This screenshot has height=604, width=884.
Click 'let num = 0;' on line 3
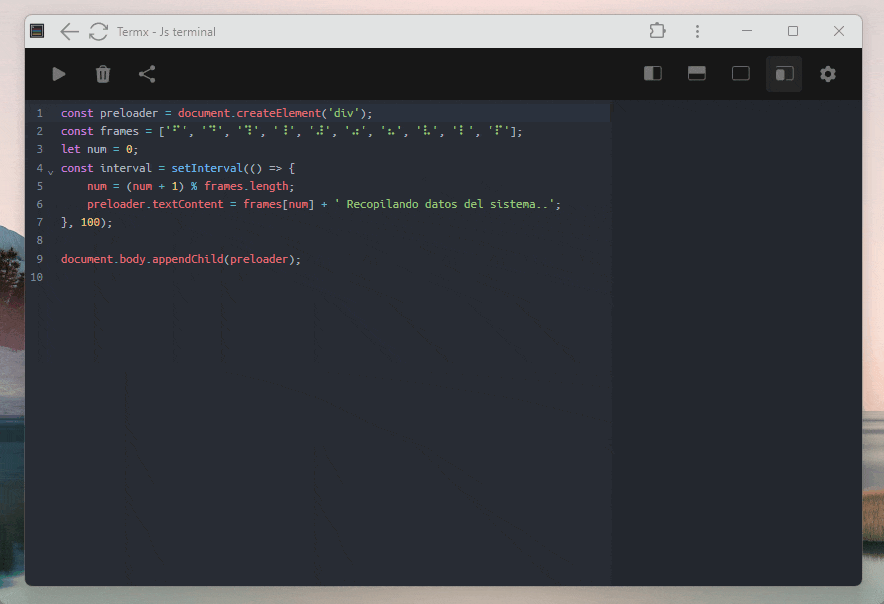[x=99, y=149]
